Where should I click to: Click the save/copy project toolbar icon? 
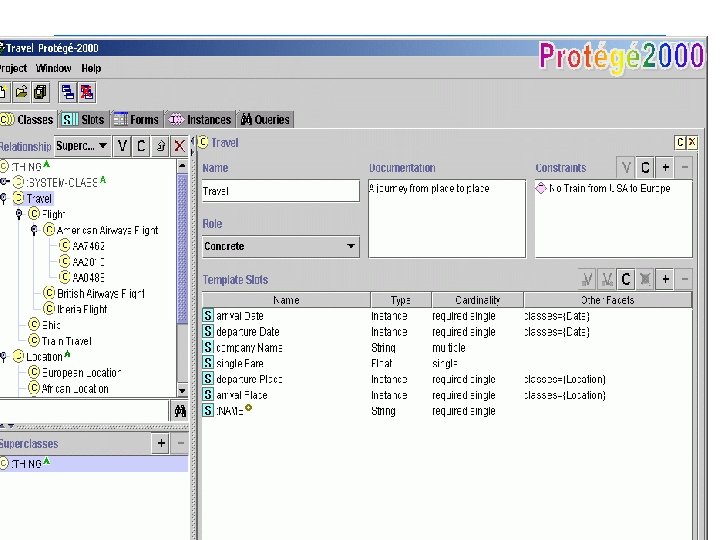(40, 92)
